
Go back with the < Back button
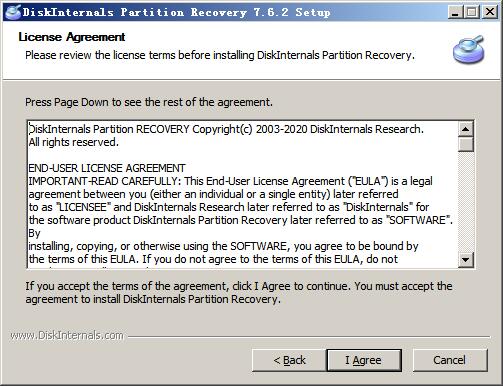289,360
